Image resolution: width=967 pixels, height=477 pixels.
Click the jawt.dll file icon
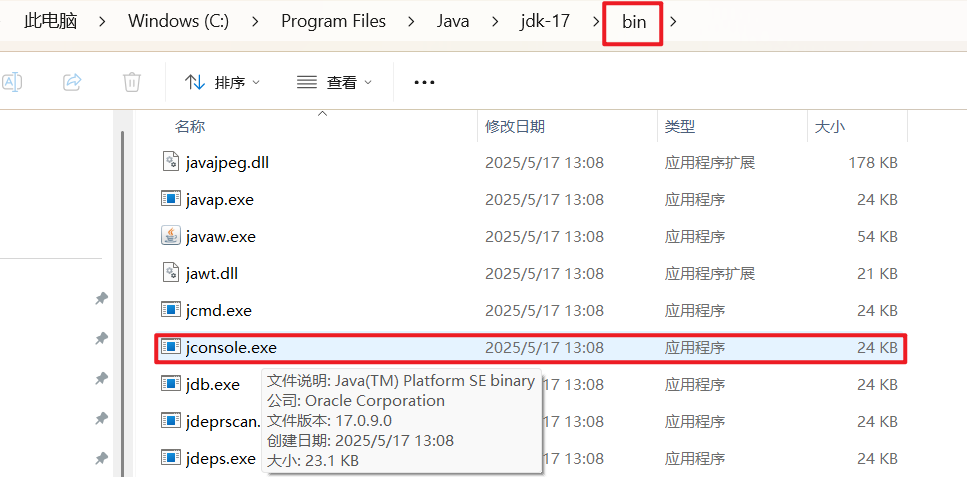coord(170,273)
